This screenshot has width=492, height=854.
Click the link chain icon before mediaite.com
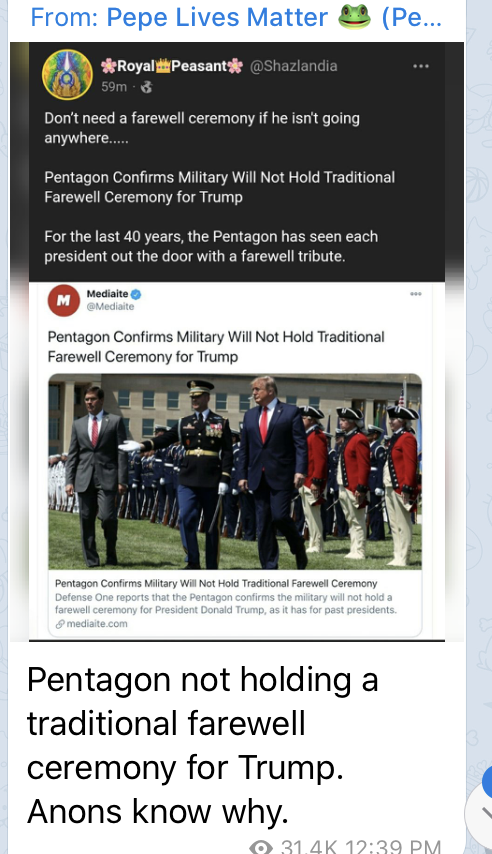(x=60, y=624)
